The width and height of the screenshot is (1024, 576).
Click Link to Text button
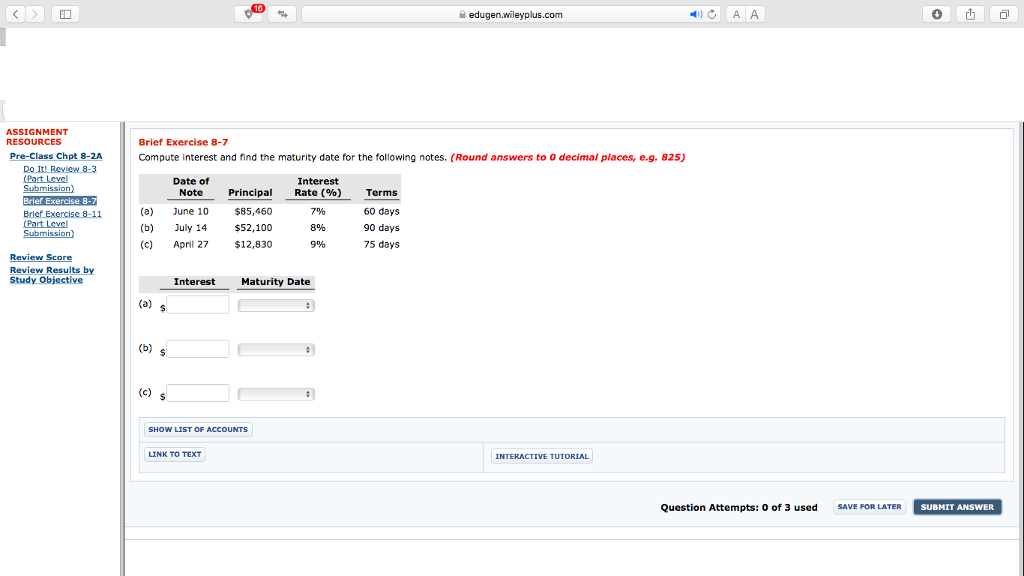click(x=174, y=455)
